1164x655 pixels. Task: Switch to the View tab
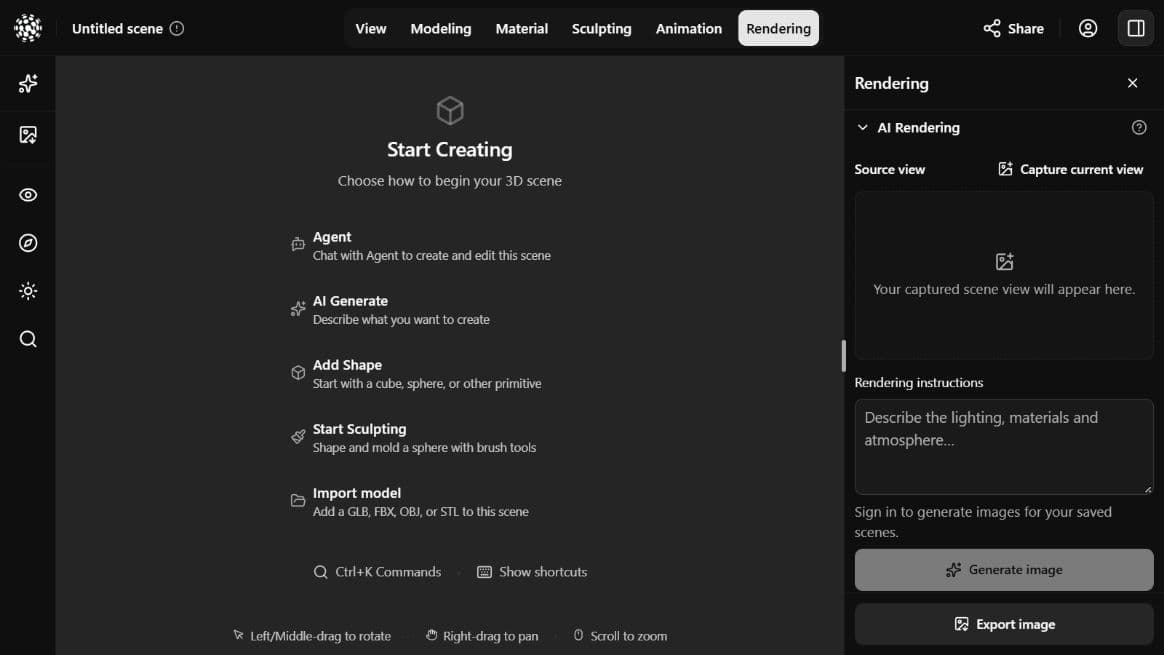(x=370, y=28)
